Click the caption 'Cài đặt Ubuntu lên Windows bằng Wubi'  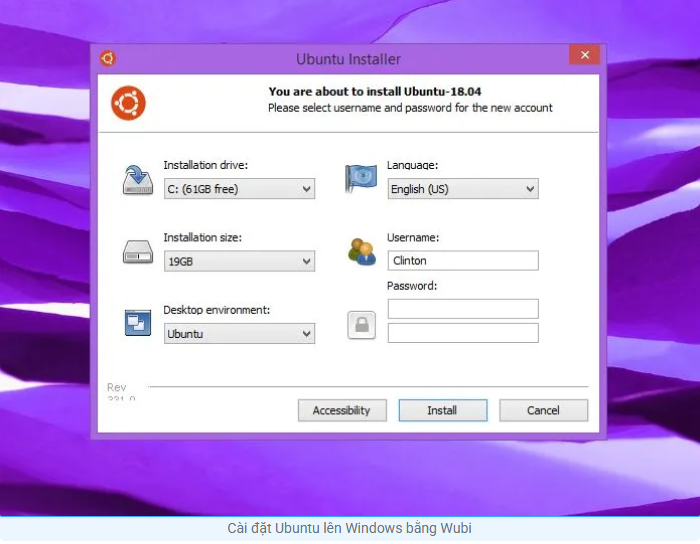pos(349,528)
